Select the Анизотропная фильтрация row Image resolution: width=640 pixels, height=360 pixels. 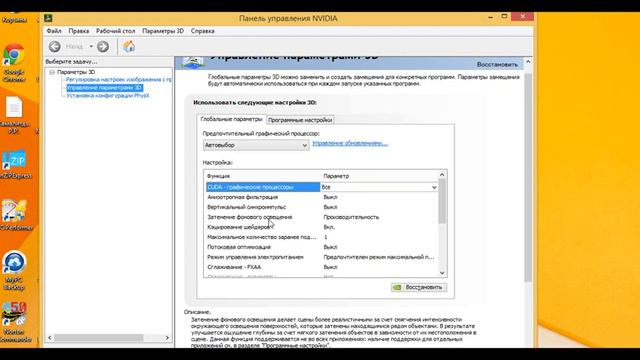pos(322,197)
